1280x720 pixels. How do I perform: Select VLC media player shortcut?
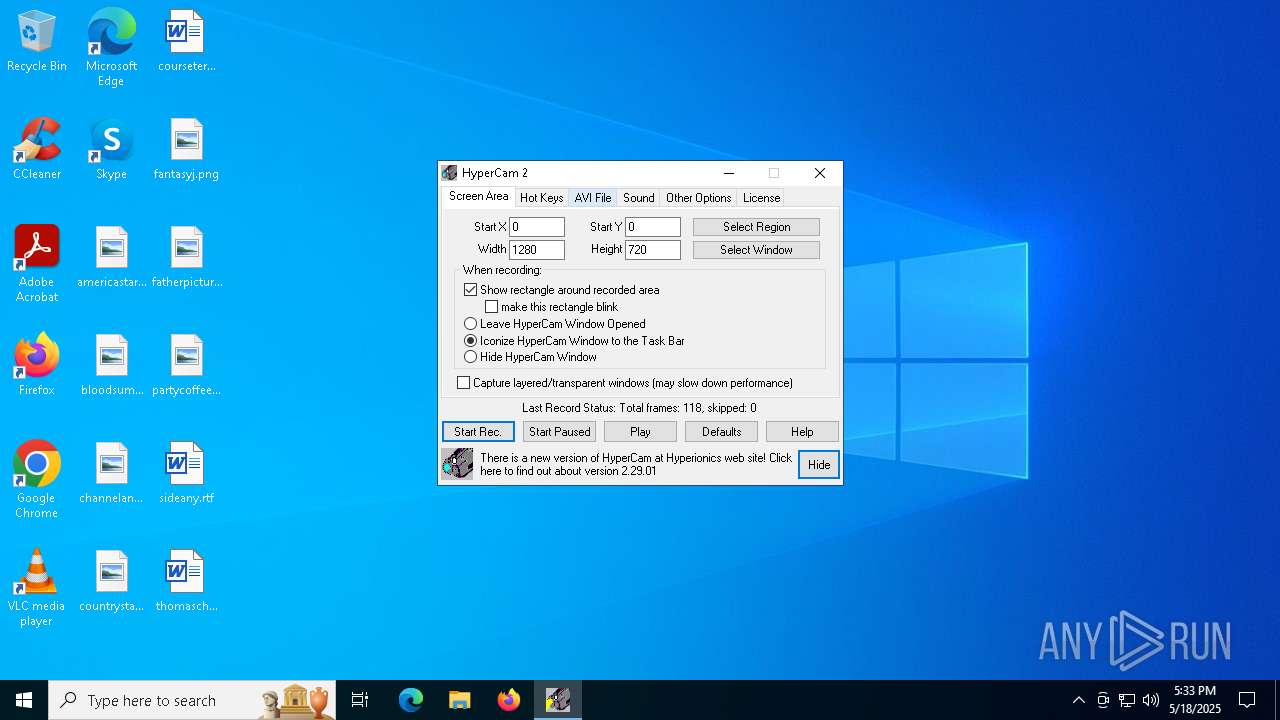pyautogui.click(x=37, y=588)
